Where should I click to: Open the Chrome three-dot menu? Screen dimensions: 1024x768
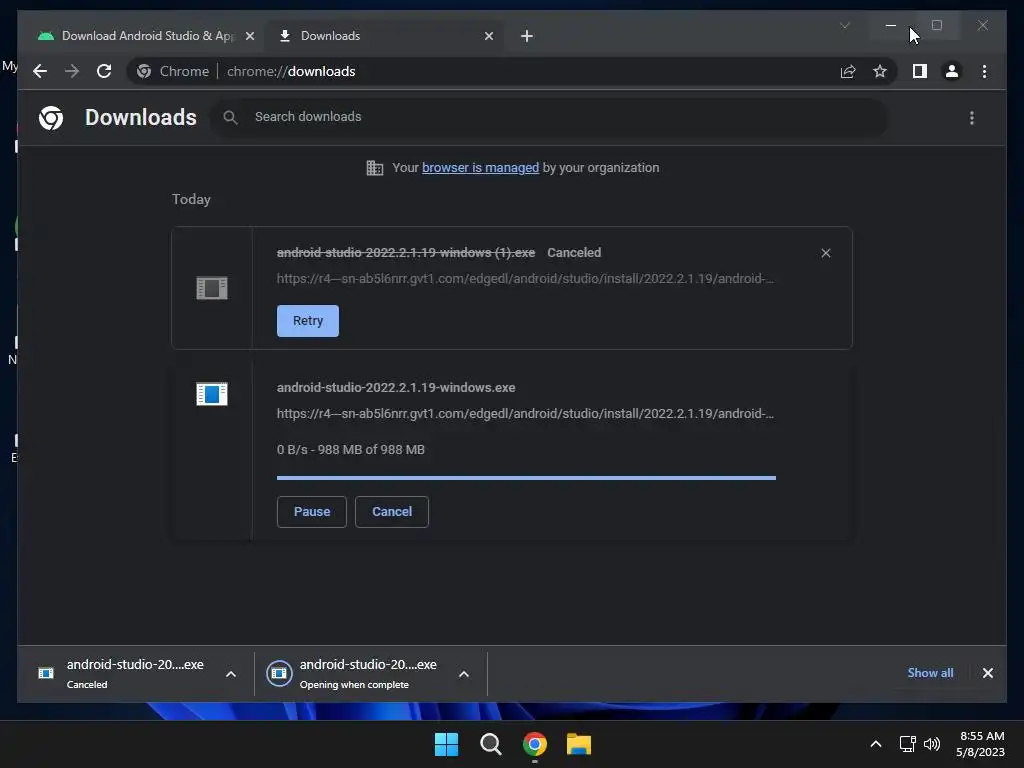point(984,71)
